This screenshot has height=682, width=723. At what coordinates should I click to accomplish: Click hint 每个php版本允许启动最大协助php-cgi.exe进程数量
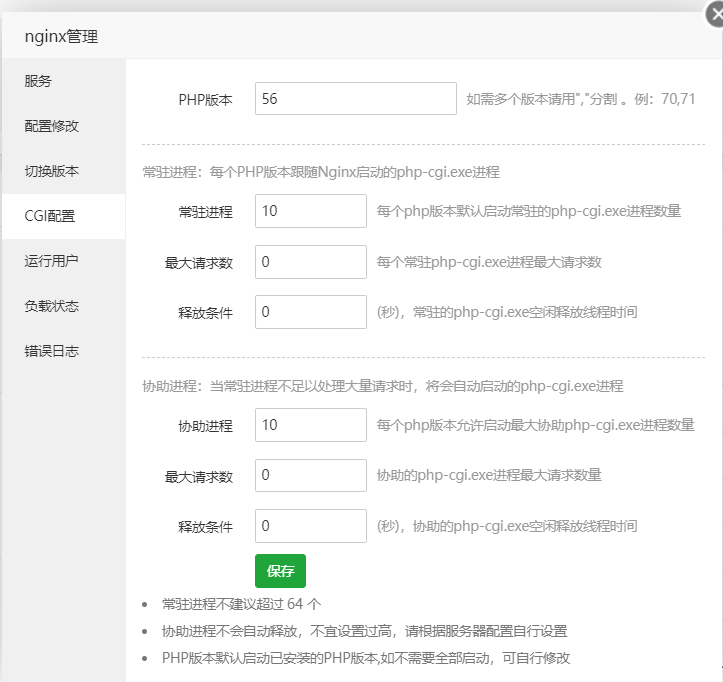[x=535, y=425]
